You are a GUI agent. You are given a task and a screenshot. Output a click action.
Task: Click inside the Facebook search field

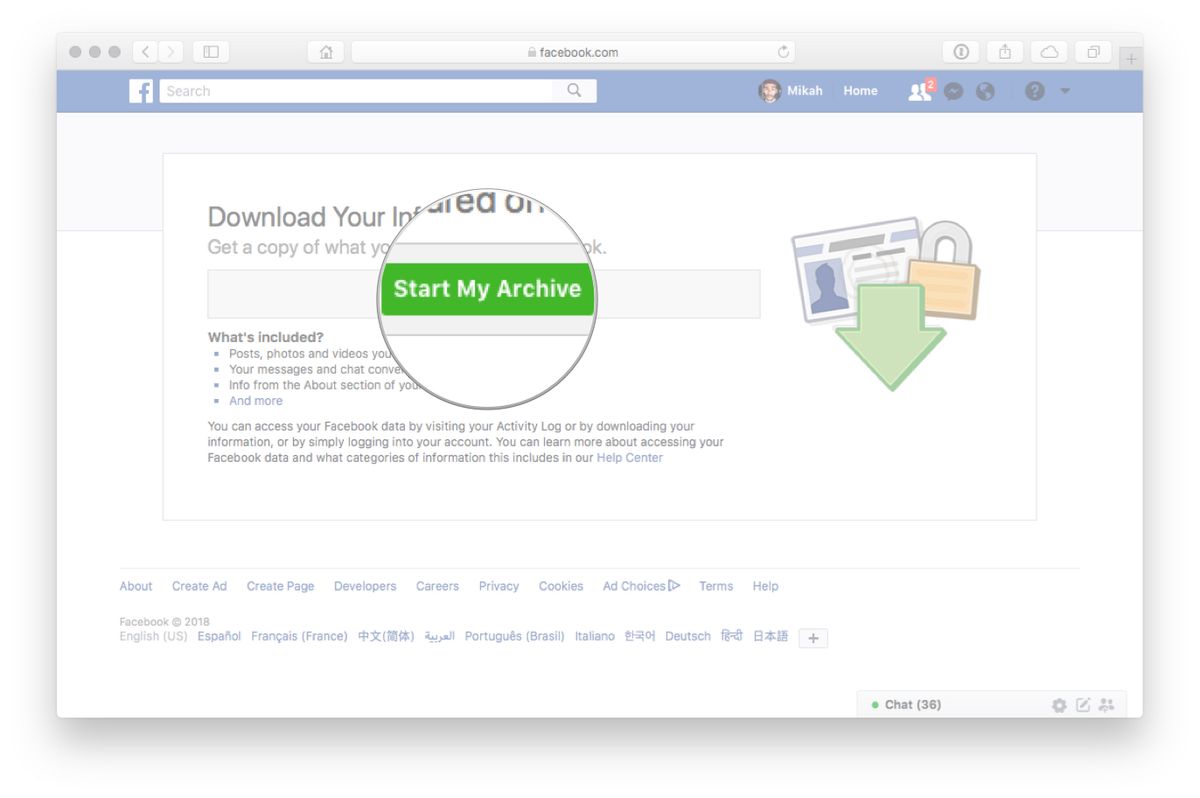pyautogui.click(x=350, y=90)
